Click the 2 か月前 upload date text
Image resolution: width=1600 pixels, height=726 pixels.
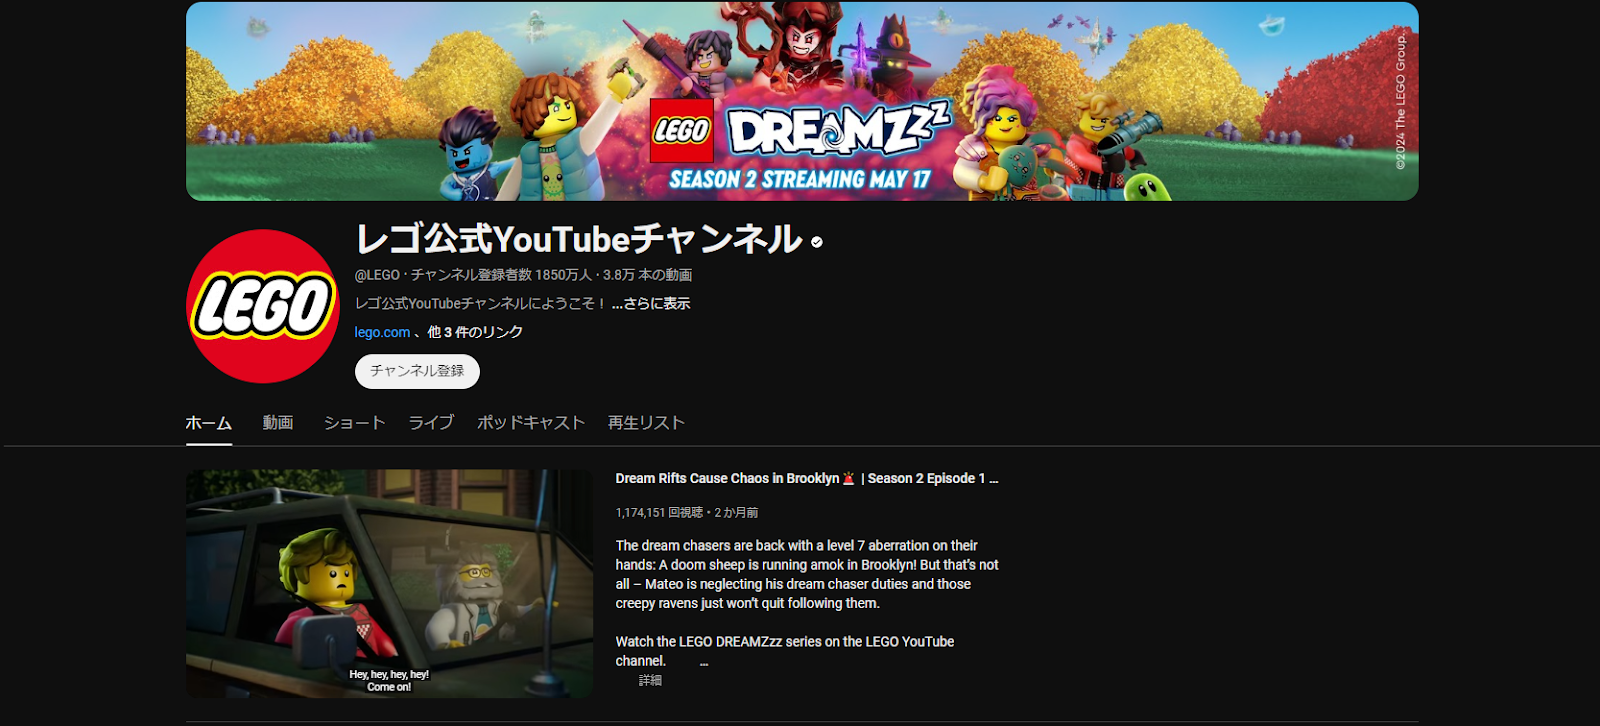(x=736, y=512)
